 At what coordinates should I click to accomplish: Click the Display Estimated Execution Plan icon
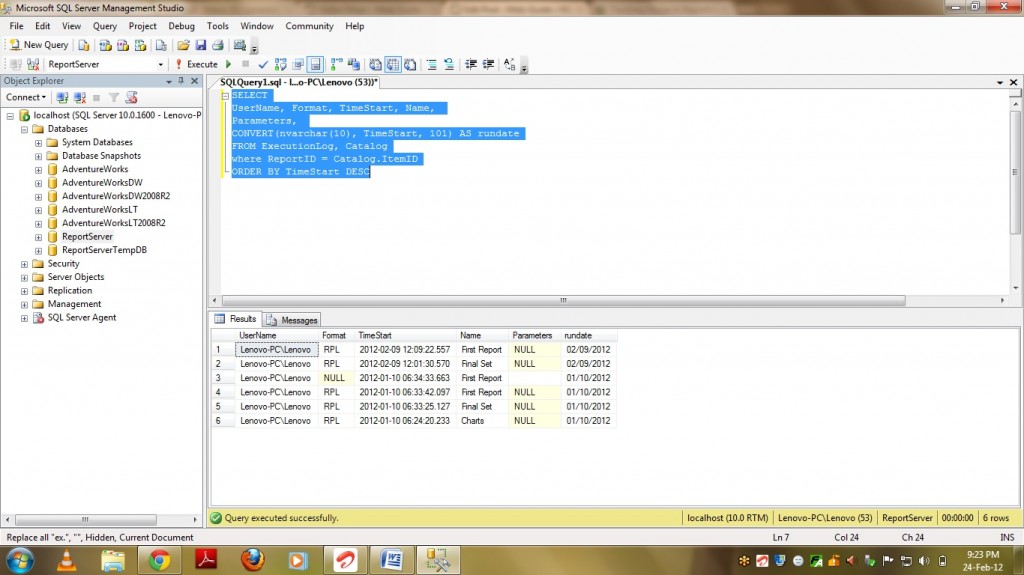pos(281,64)
